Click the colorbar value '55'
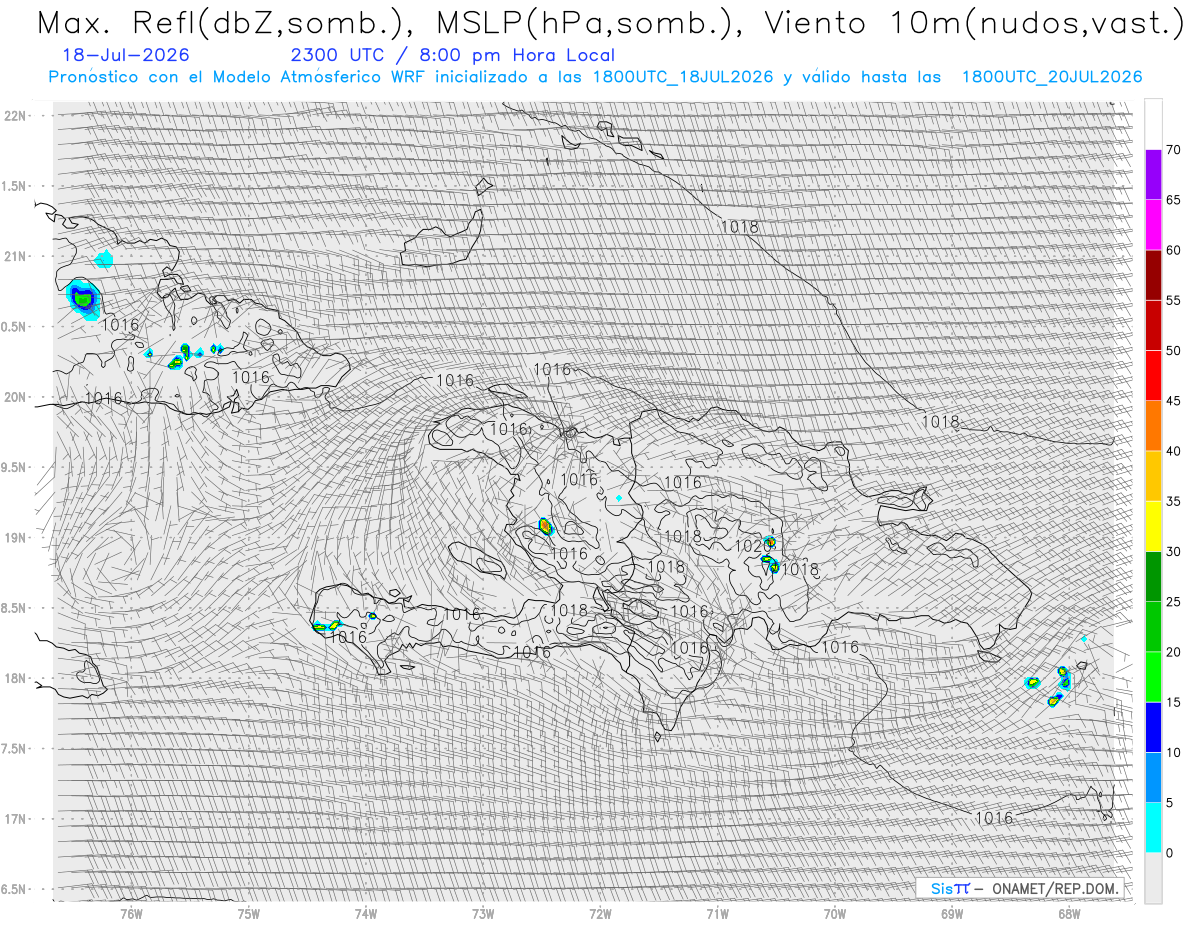The width and height of the screenshot is (1200, 927). coord(1174,300)
